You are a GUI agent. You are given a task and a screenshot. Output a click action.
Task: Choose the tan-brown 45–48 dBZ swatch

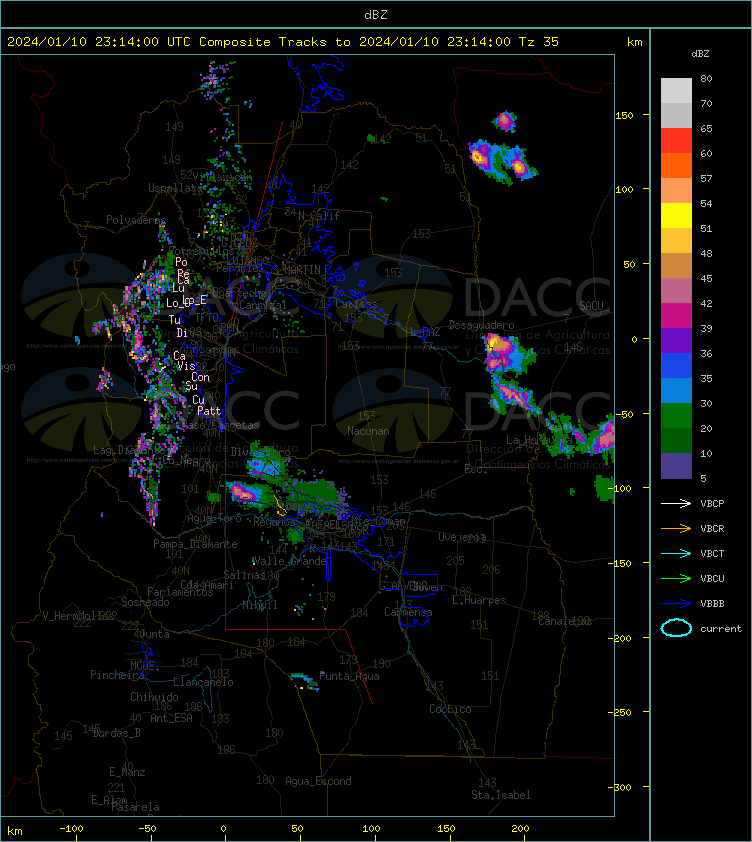click(676, 266)
